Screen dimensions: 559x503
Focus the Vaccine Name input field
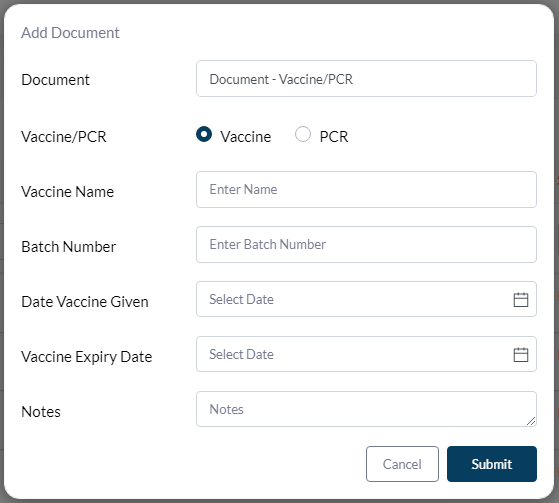[x=366, y=189]
